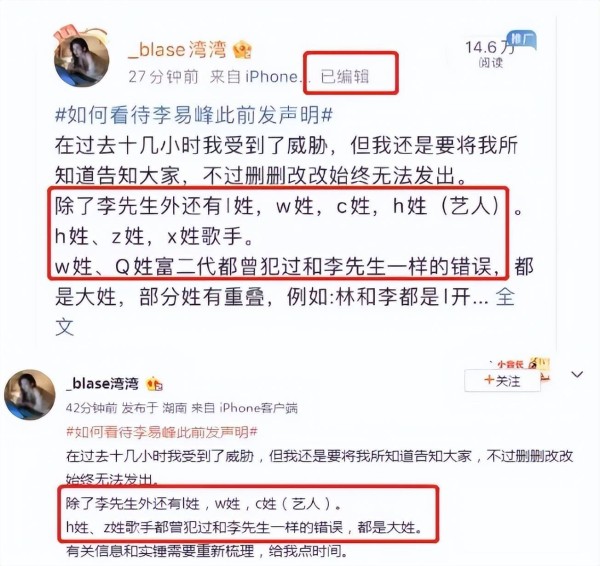This screenshot has height=566, width=600.
Task: Click the badge beside the top username
Action: pyautogui.click(x=243, y=49)
